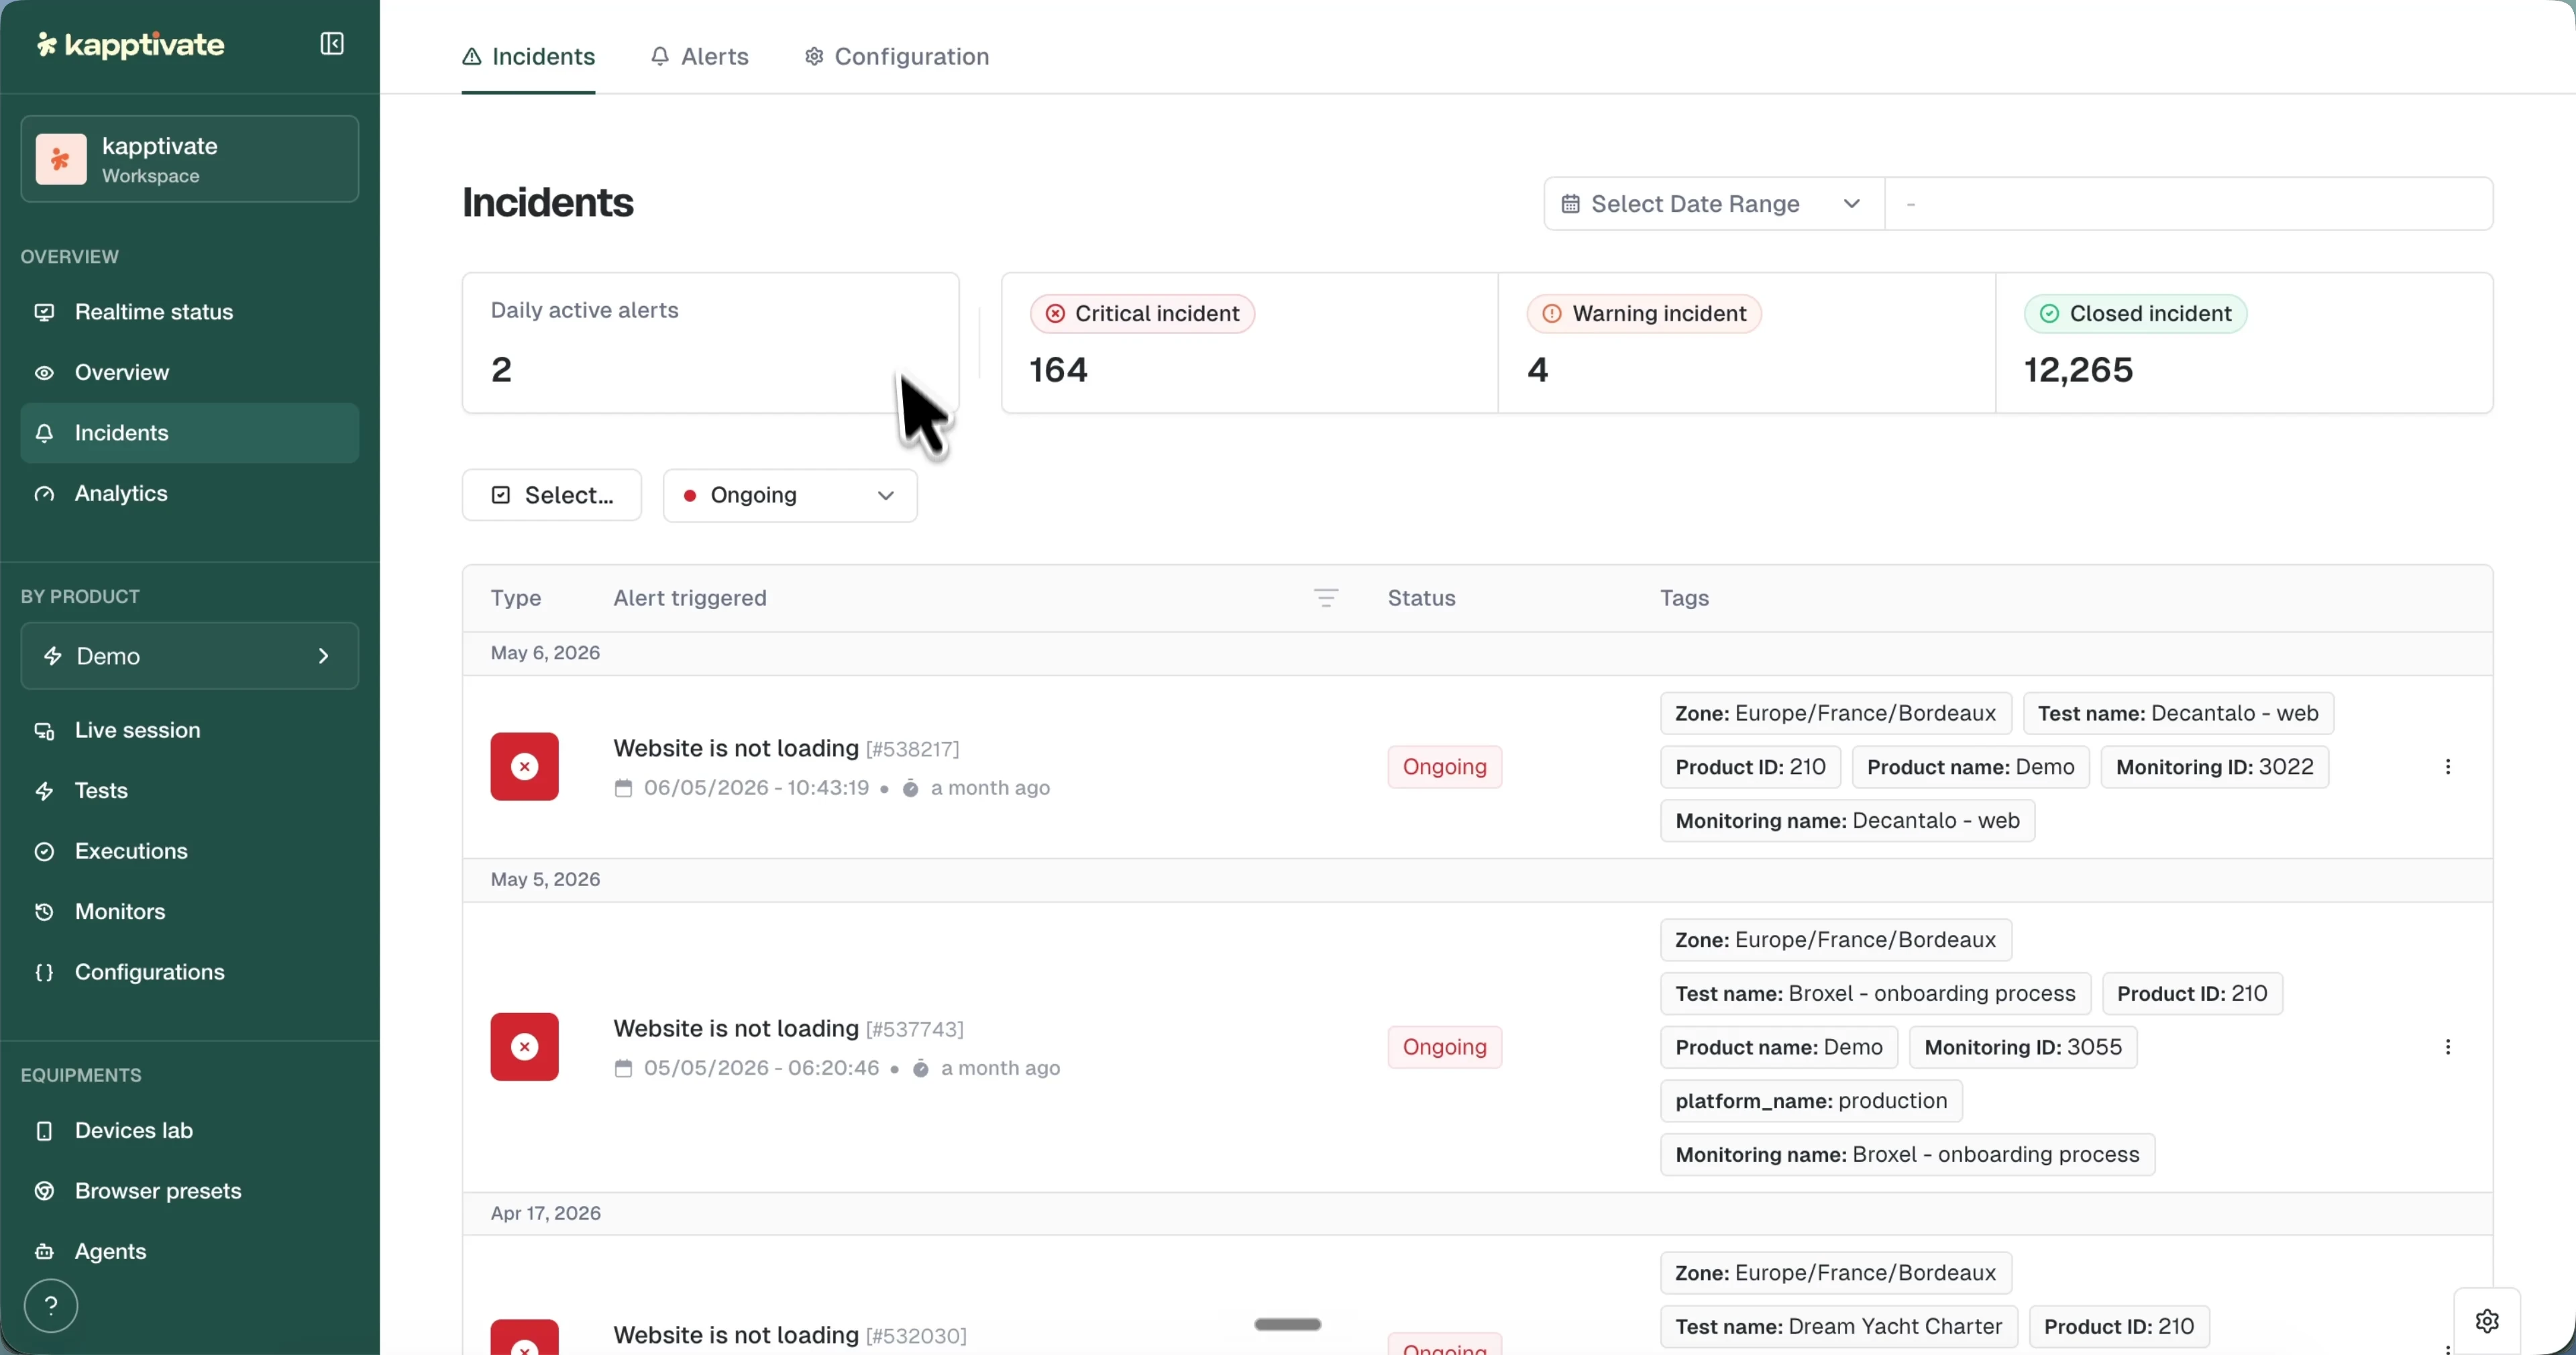This screenshot has width=2576, height=1355.
Task: Open Executions in sidebar
Action: (x=190, y=851)
